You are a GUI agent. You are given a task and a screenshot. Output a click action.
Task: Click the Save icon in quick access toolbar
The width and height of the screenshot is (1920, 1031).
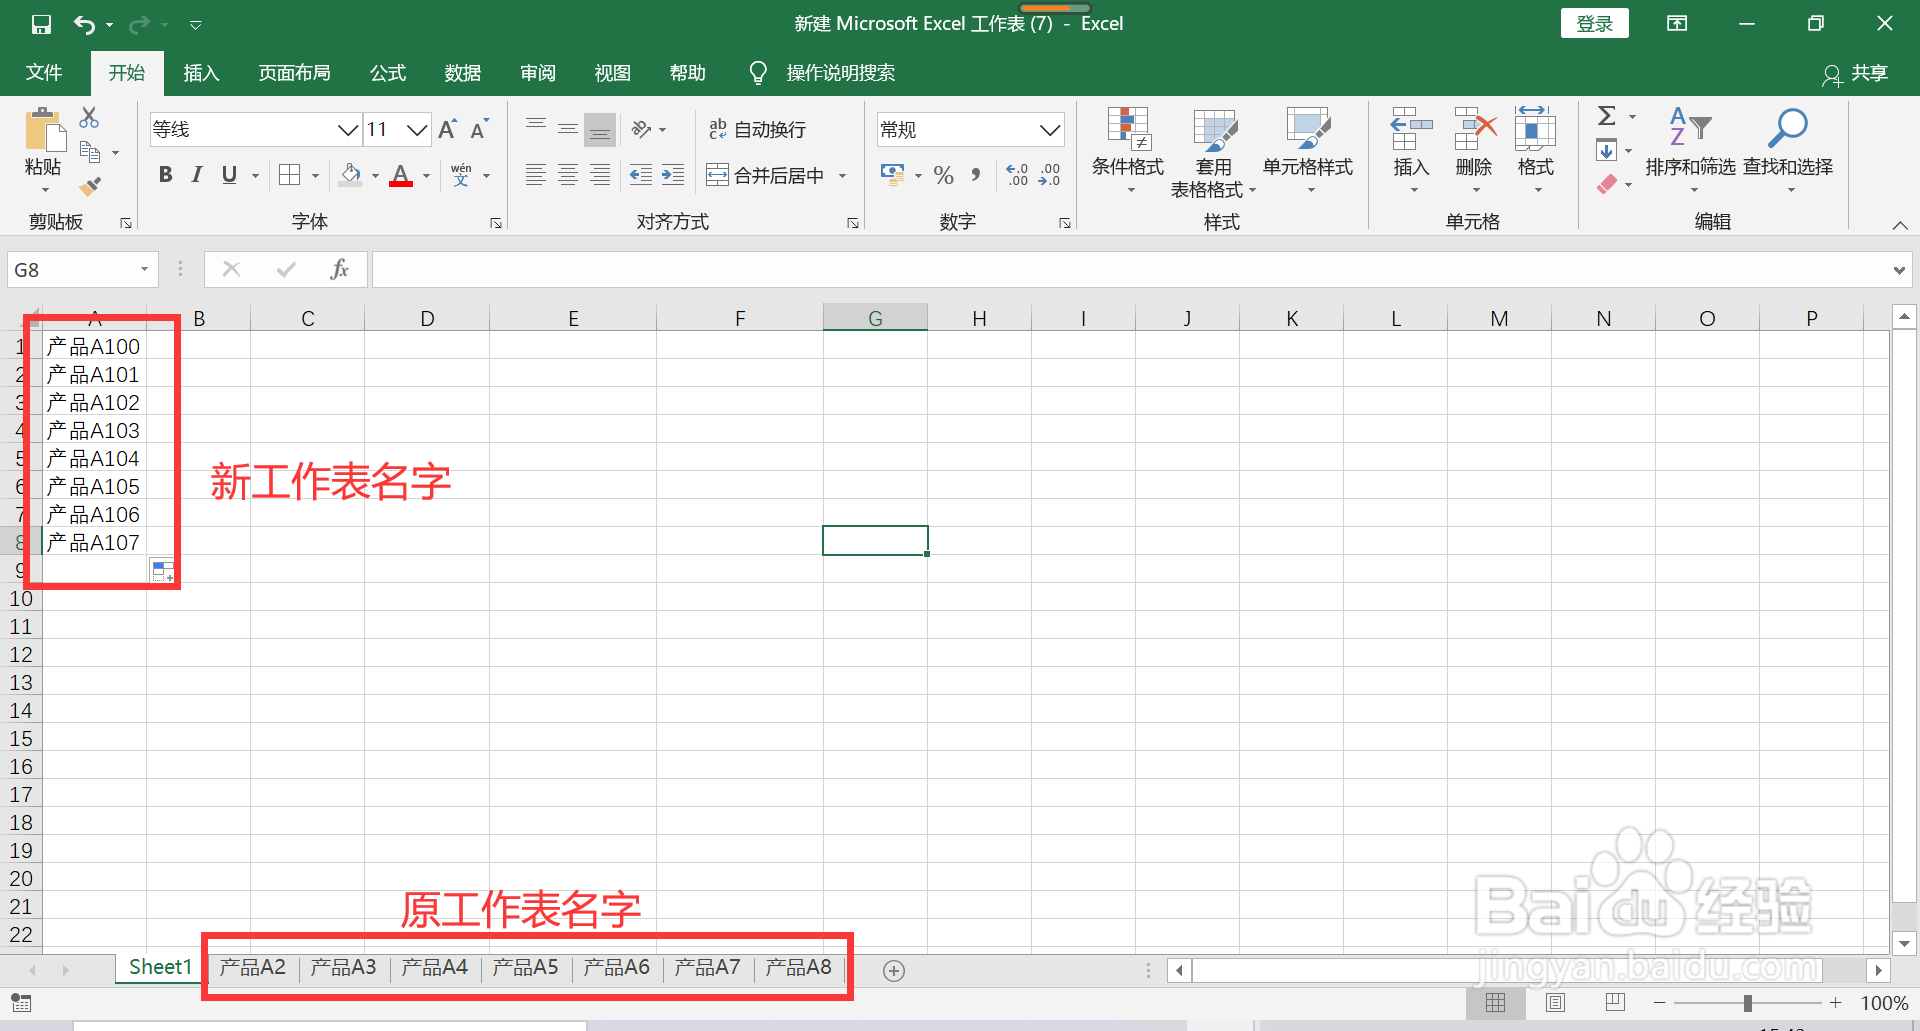click(x=41, y=24)
